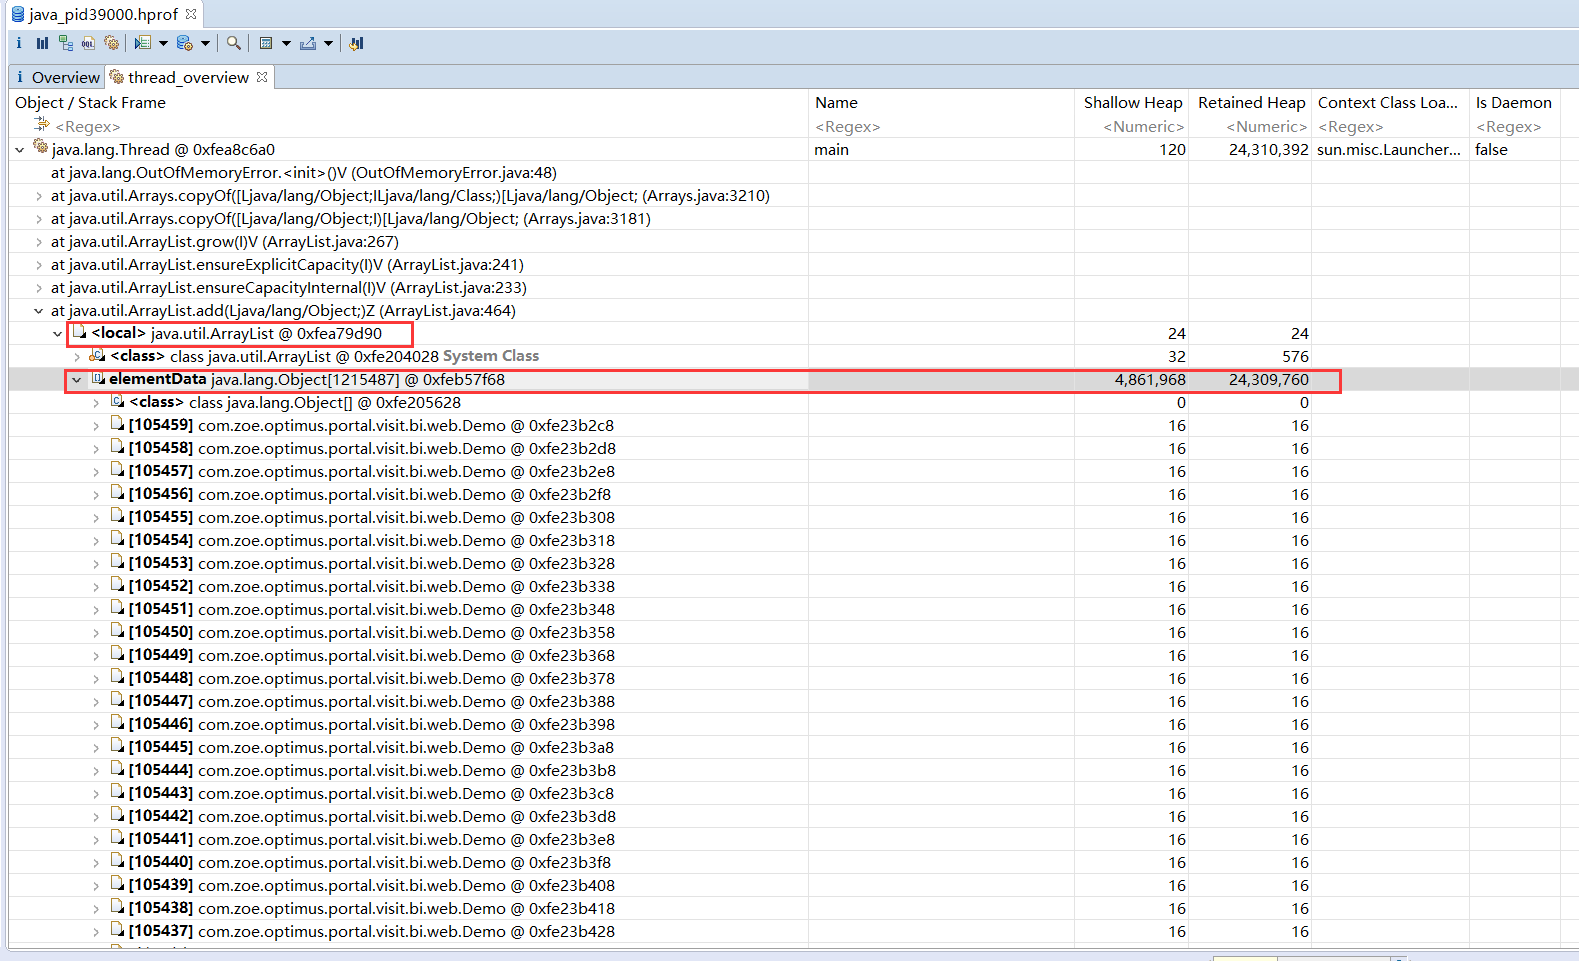Collapse the local java.util.ArrayList node
Viewport: 1579px width, 961px height.
(58, 334)
